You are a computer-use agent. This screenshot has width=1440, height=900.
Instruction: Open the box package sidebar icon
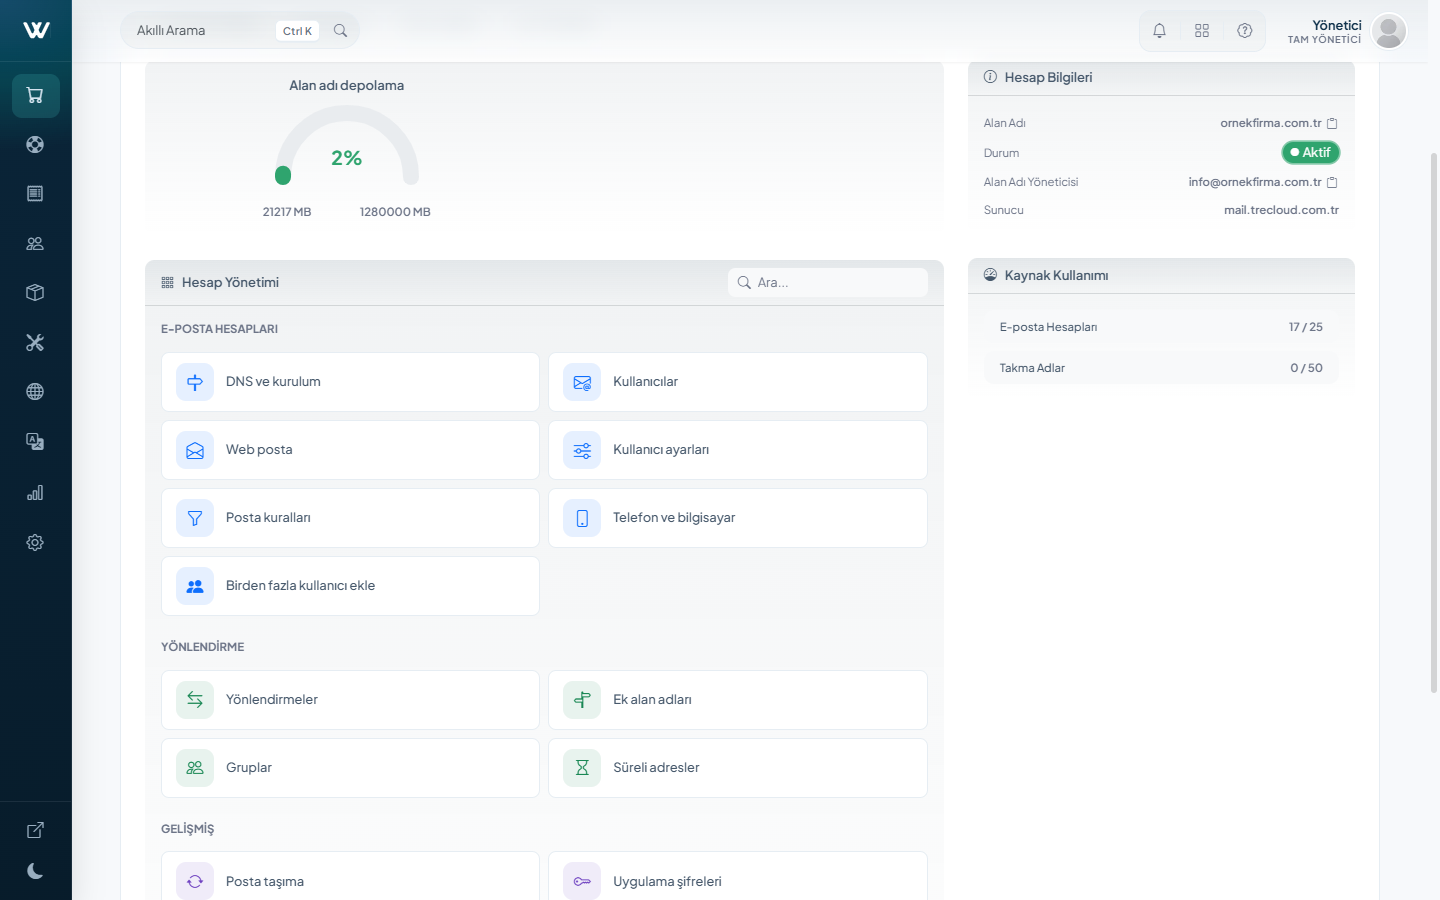35,293
